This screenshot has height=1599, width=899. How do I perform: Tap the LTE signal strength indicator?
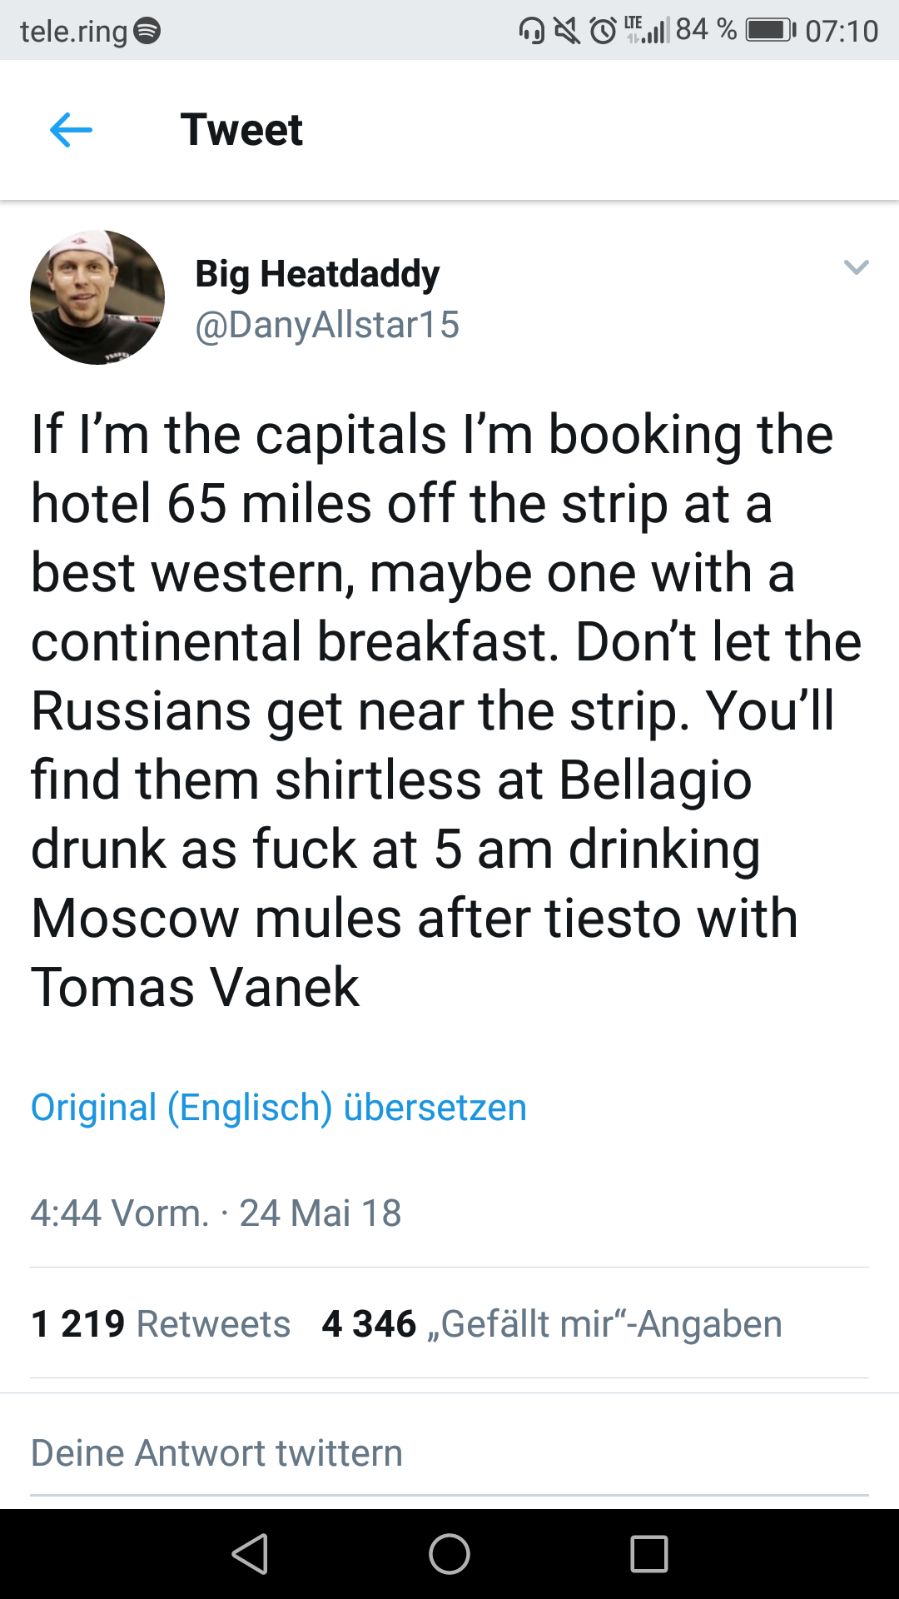pyautogui.click(x=647, y=30)
